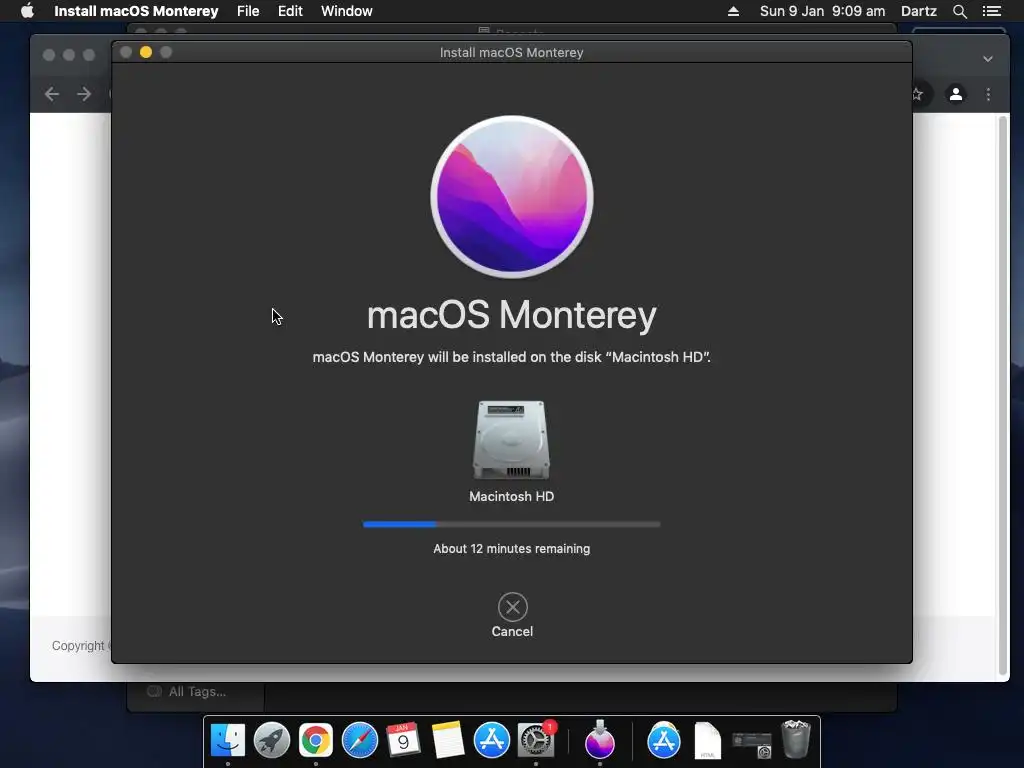Click the installation progress bar
Screen dimensions: 1024x768
click(x=511, y=524)
